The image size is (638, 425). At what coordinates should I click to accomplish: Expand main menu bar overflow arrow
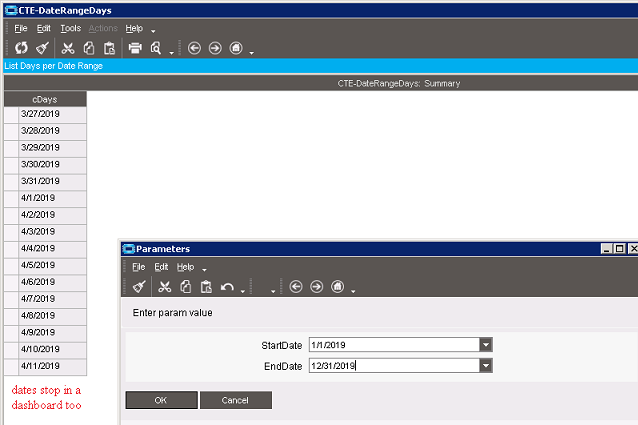click(153, 31)
